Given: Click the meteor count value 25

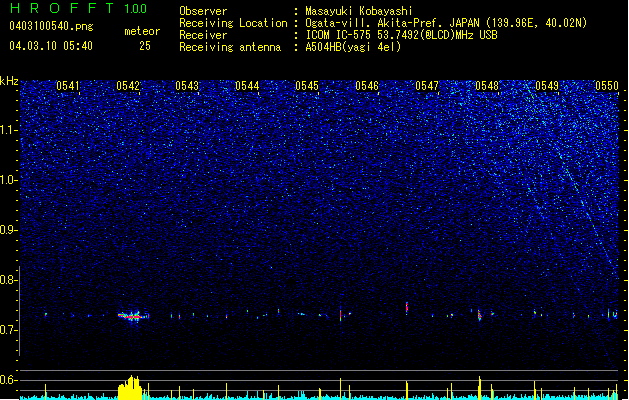Looking at the screenshot, I should [x=145, y=46].
